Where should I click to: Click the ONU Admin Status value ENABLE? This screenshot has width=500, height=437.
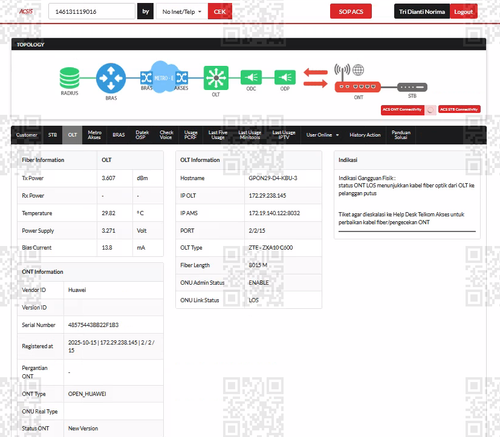(259, 283)
